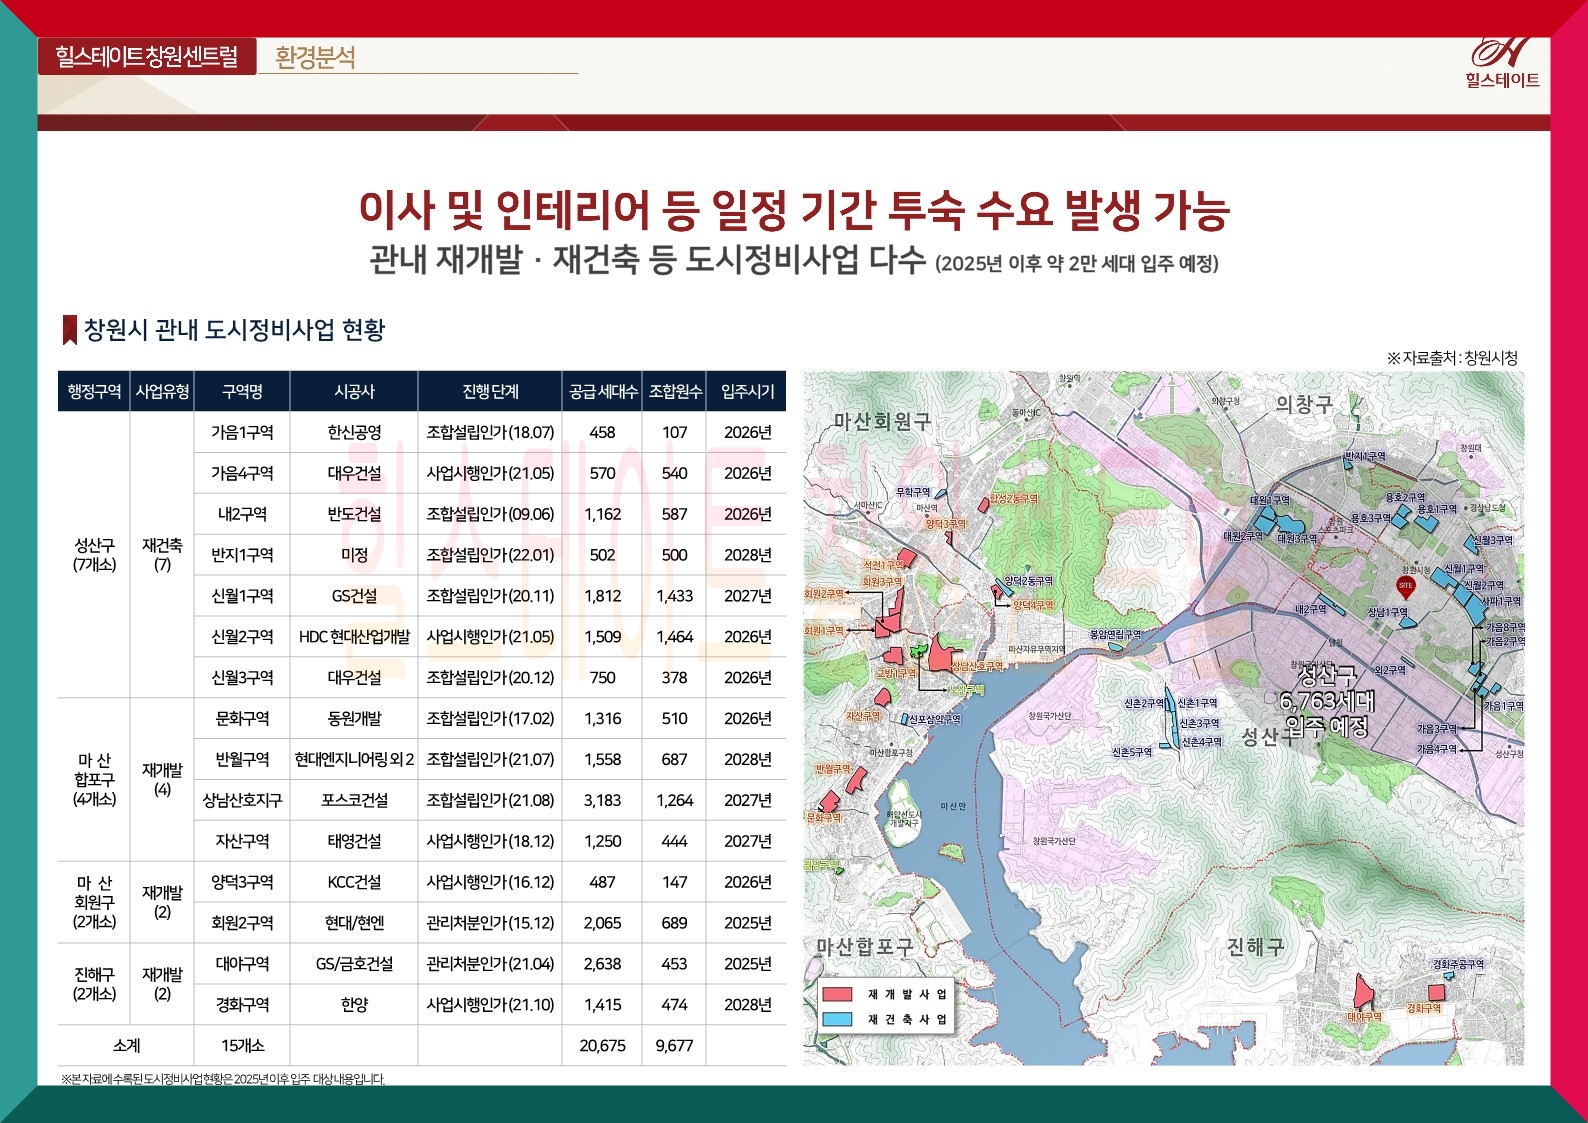Screen dimensions: 1588x1123
Task: Click the 공급세대수 column header
Action: (603, 391)
